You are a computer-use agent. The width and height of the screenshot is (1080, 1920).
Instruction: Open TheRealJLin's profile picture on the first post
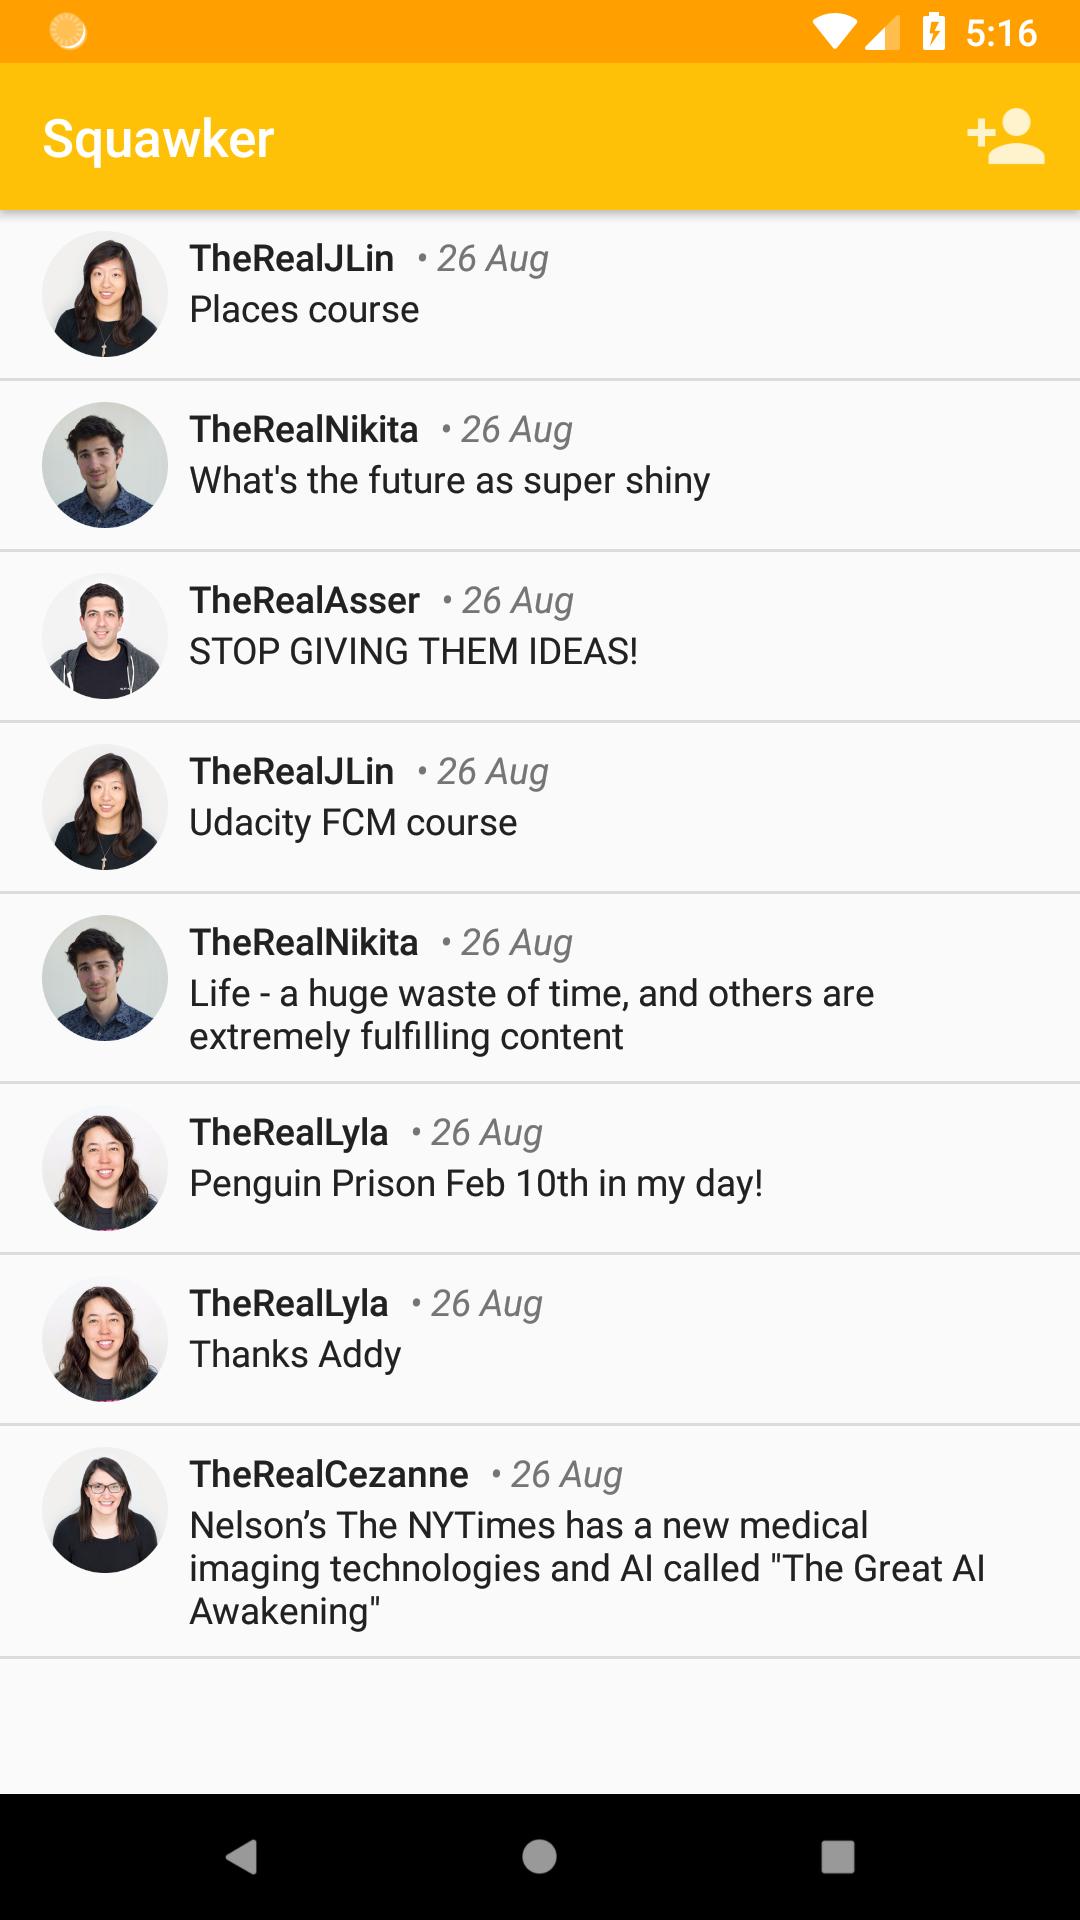coord(104,291)
